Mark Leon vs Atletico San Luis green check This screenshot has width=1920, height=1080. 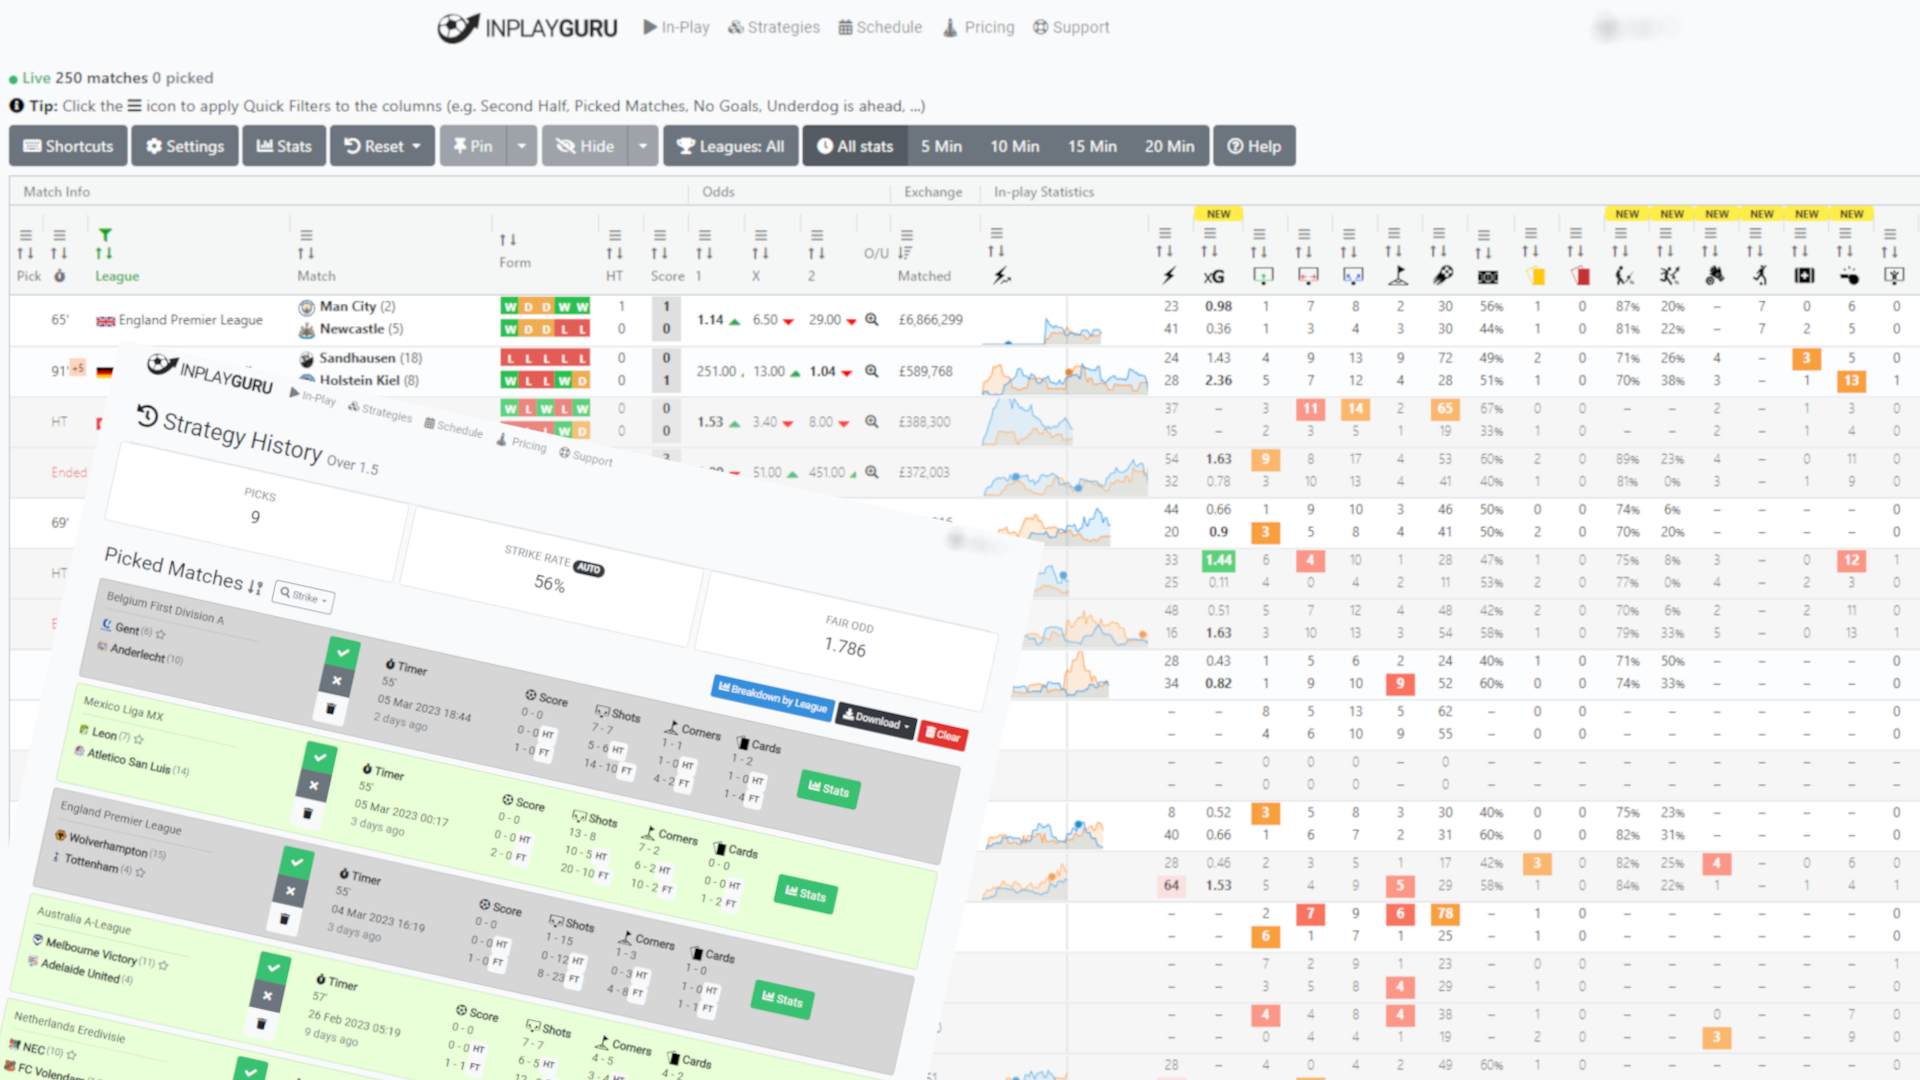[320, 757]
